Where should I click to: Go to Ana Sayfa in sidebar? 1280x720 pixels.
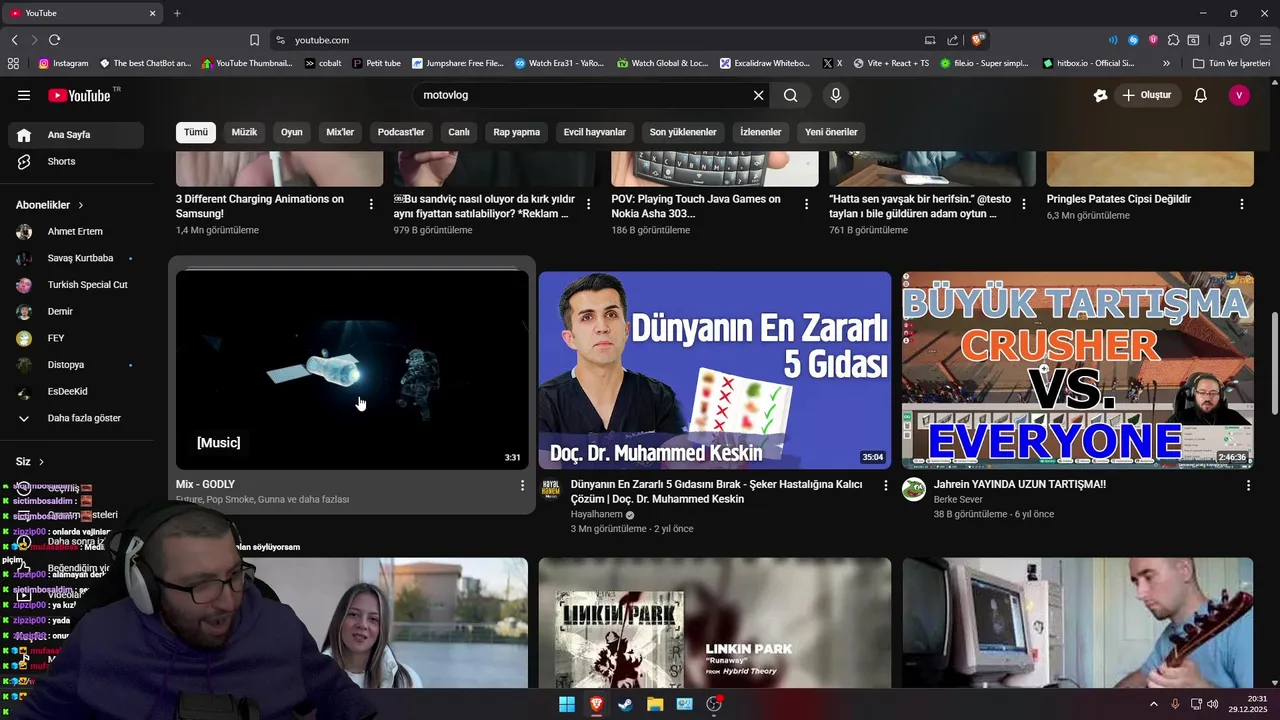pyautogui.click(x=77, y=135)
